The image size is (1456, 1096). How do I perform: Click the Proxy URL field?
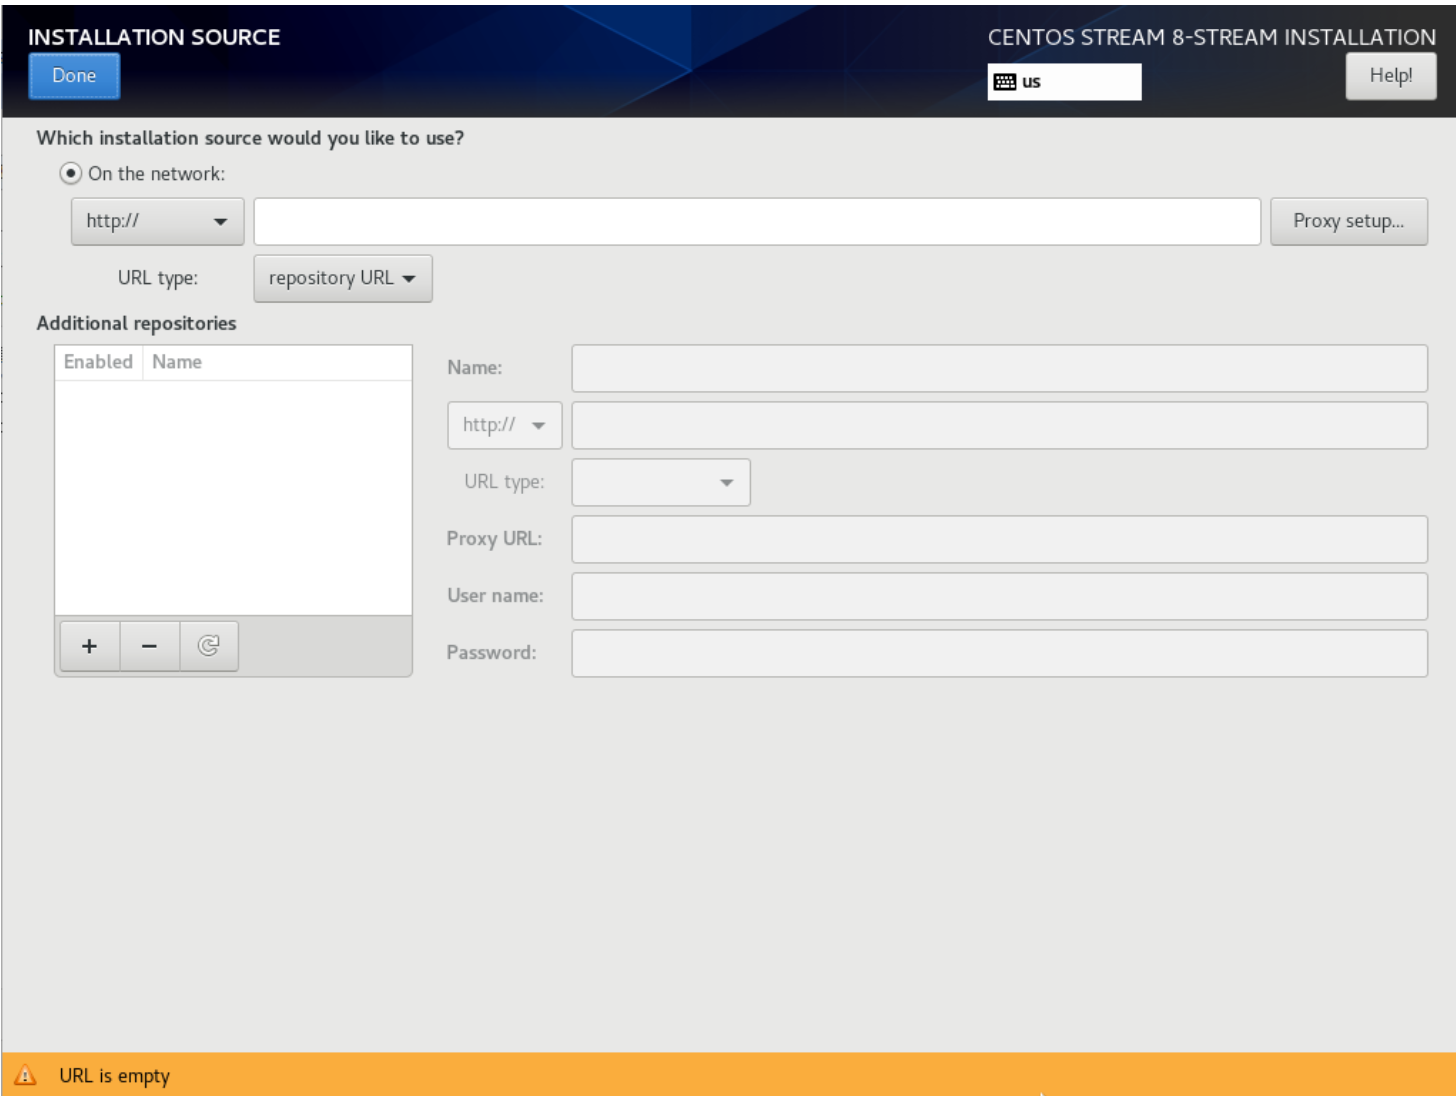pos(999,539)
